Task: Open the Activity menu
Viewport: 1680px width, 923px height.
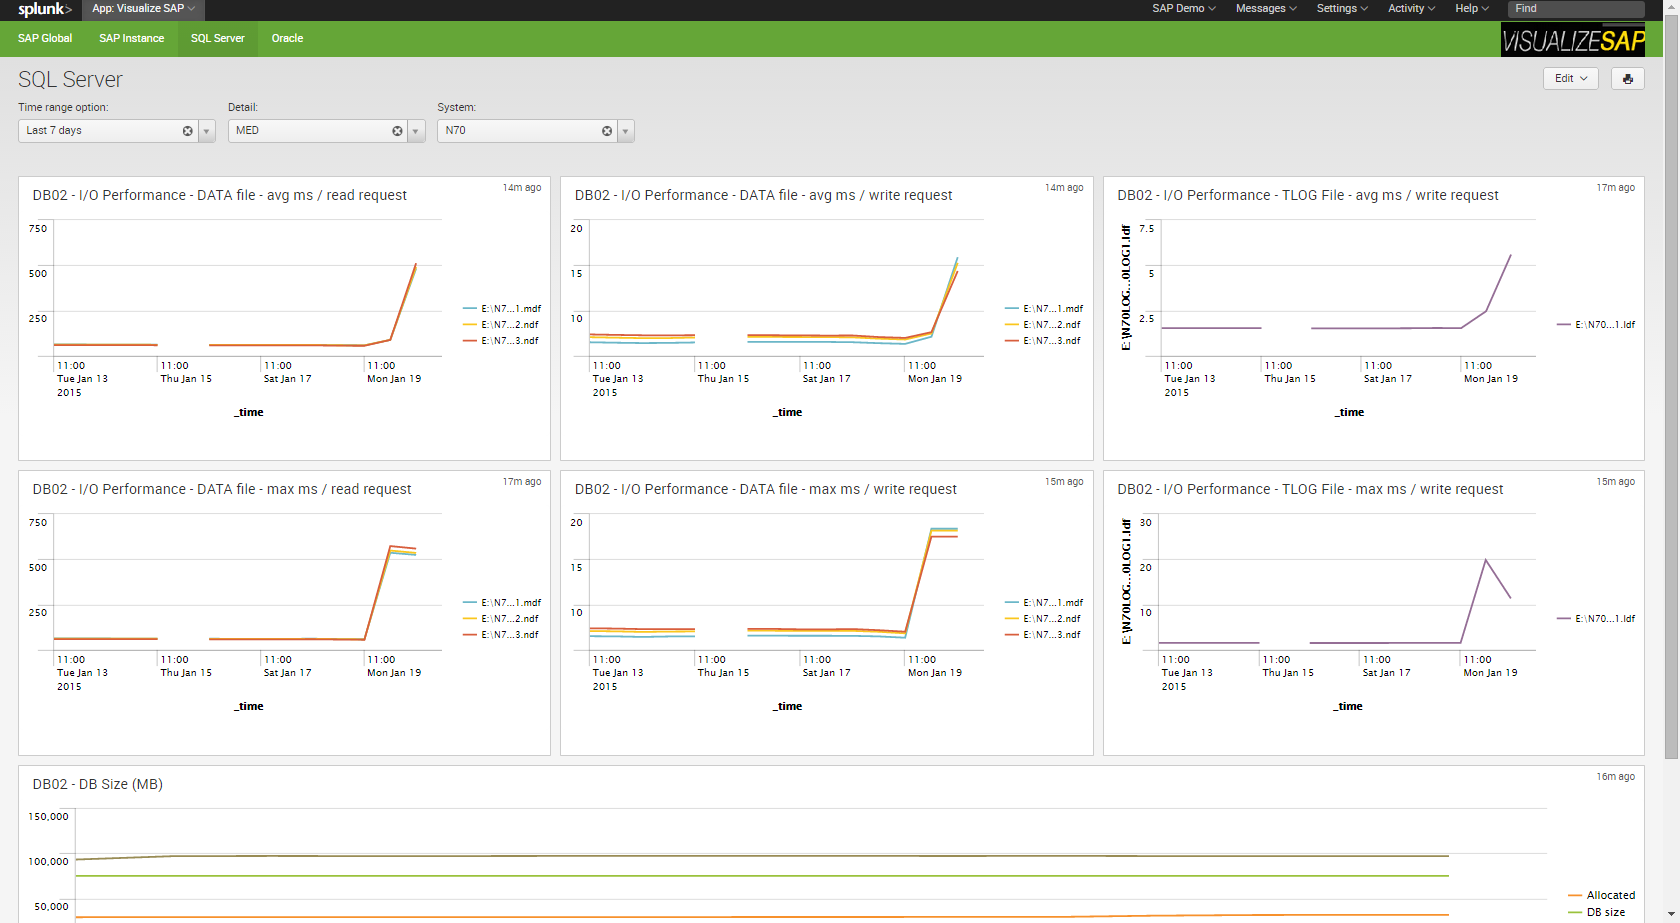Action: click(x=1411, y=9)
